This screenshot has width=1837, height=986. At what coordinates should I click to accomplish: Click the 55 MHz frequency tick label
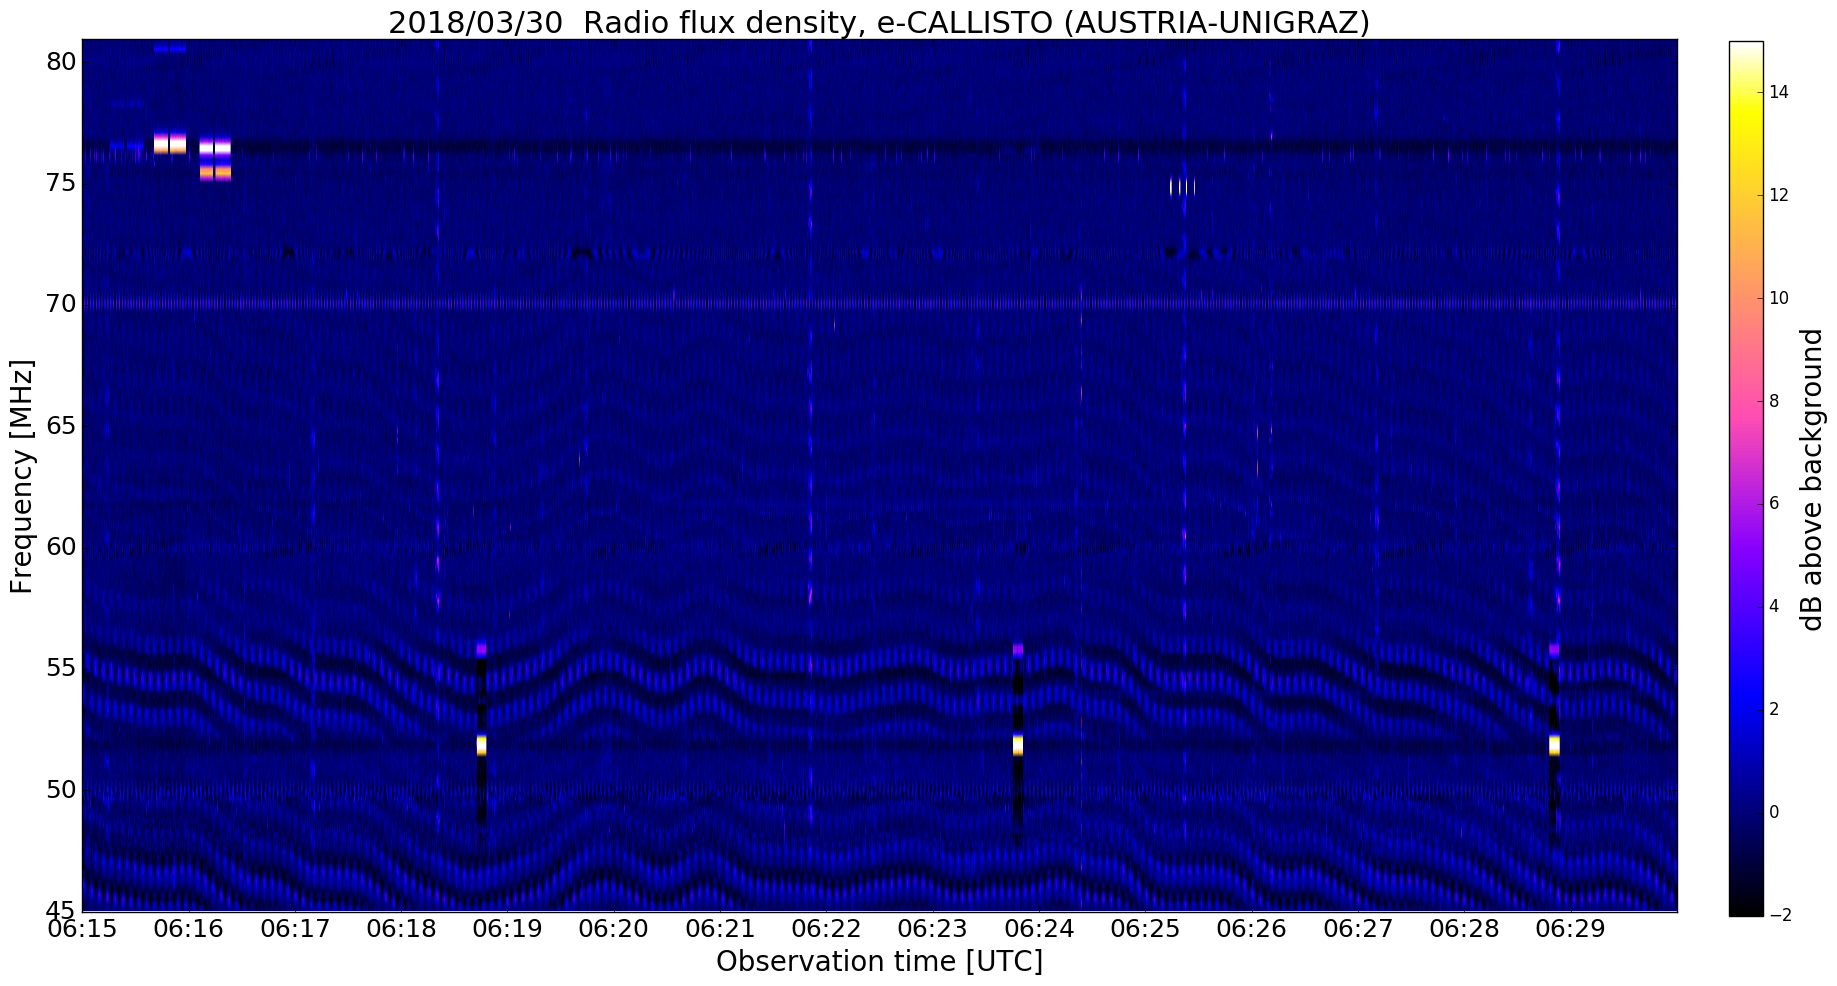click(x=61, y=668)
